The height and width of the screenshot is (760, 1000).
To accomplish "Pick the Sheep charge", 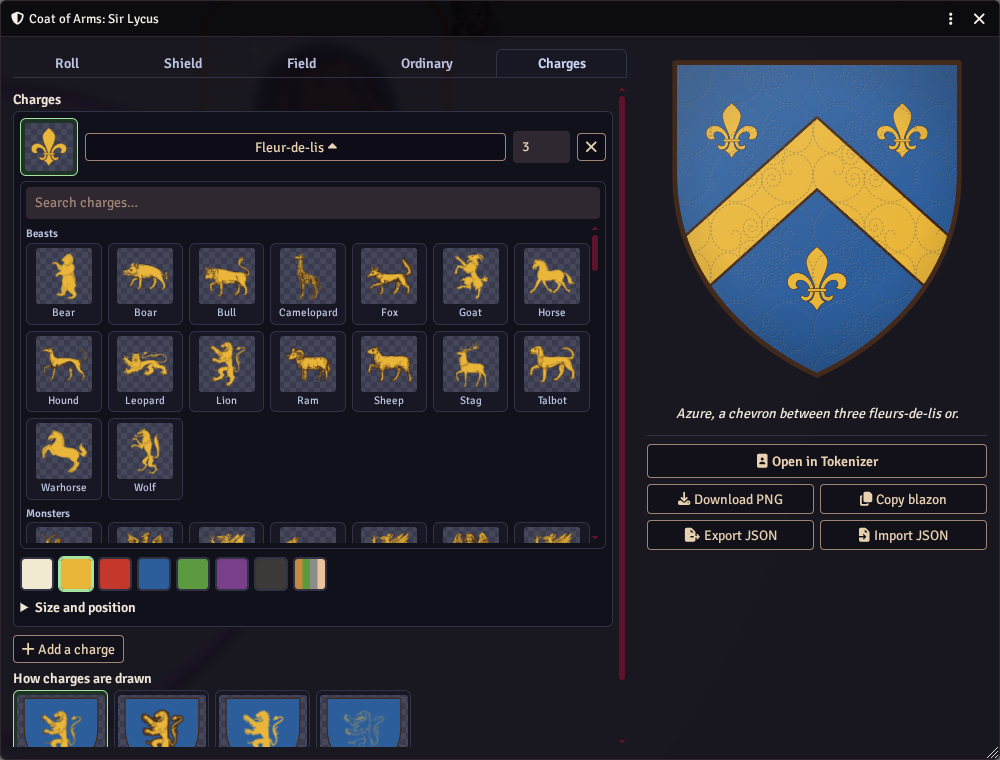I will pyautogui.click(x=389, y=371).
